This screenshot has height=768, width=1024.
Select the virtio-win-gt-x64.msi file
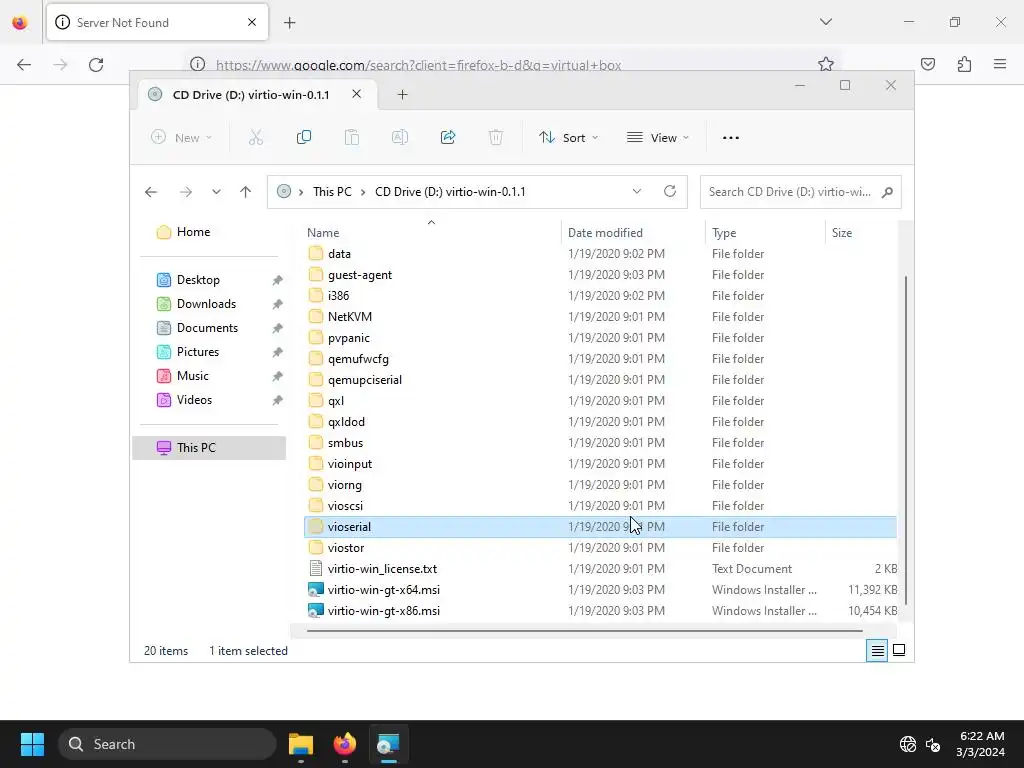[x=600, y=590]
